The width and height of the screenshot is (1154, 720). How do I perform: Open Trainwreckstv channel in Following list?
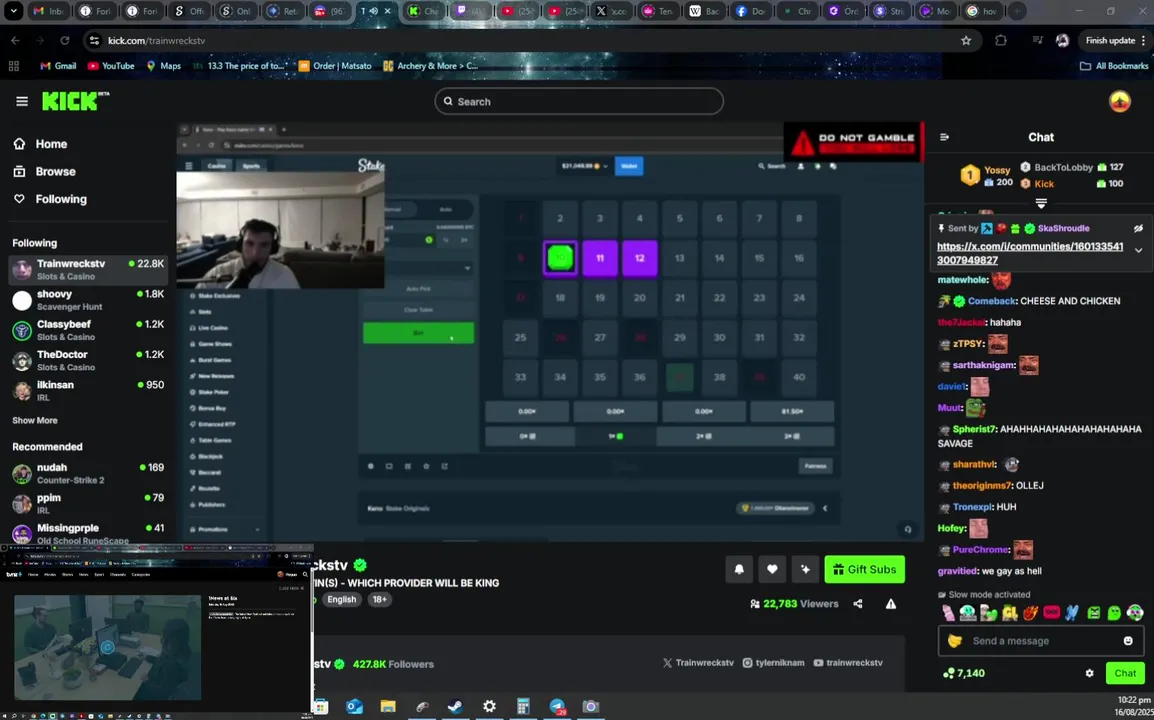tap(88, 269)
